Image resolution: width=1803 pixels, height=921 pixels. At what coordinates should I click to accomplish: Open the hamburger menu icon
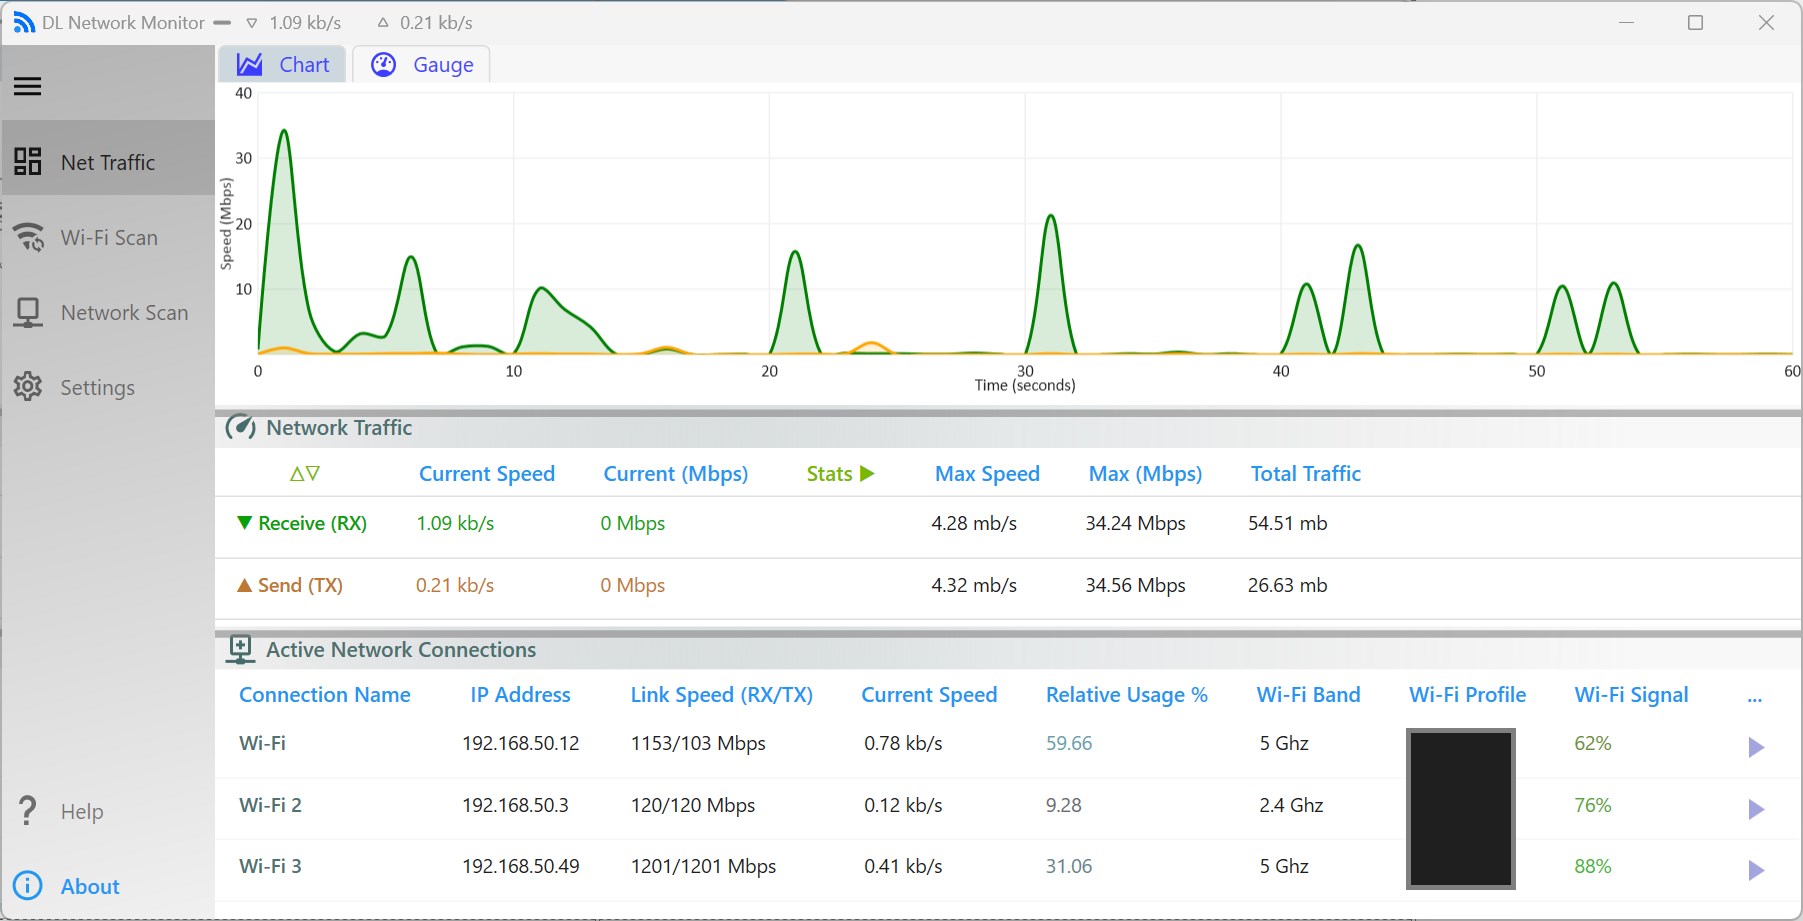28,86
